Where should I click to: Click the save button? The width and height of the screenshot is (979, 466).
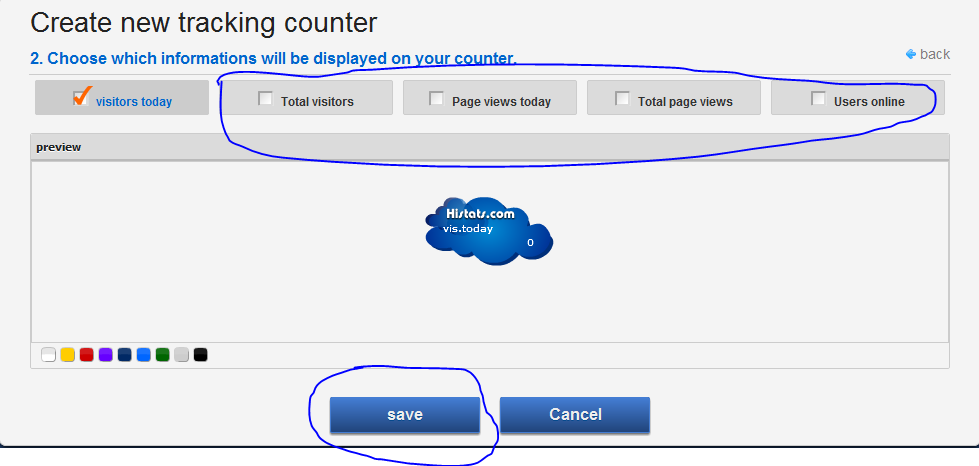(x=405, y=415)
